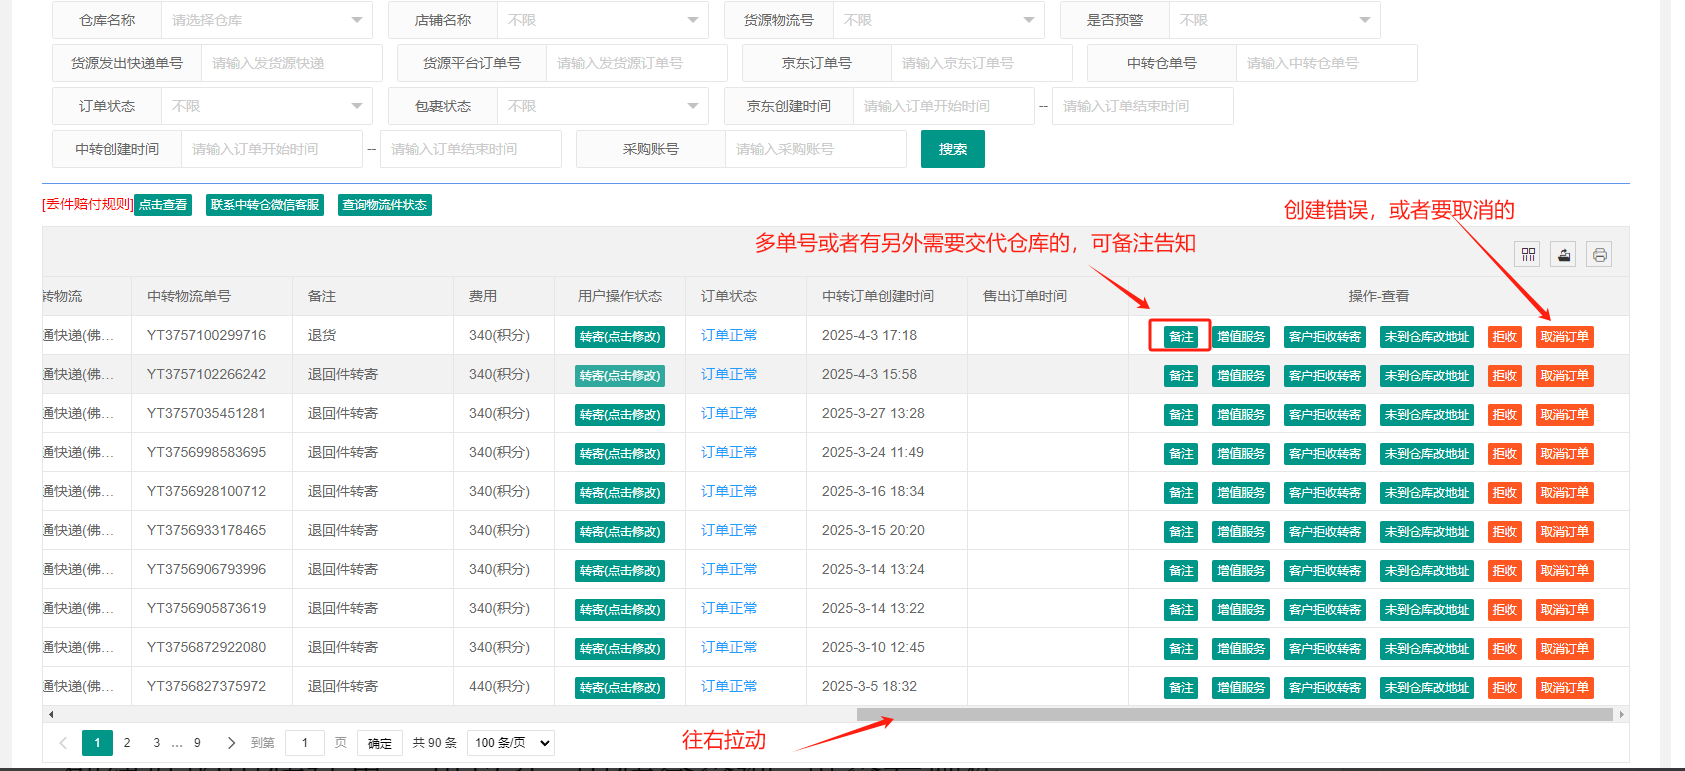This screenshot has height=771, width=1685.
Task: Open the 包裹状态 dropdown
Action: pyautogui.click(x=602, y=106)
